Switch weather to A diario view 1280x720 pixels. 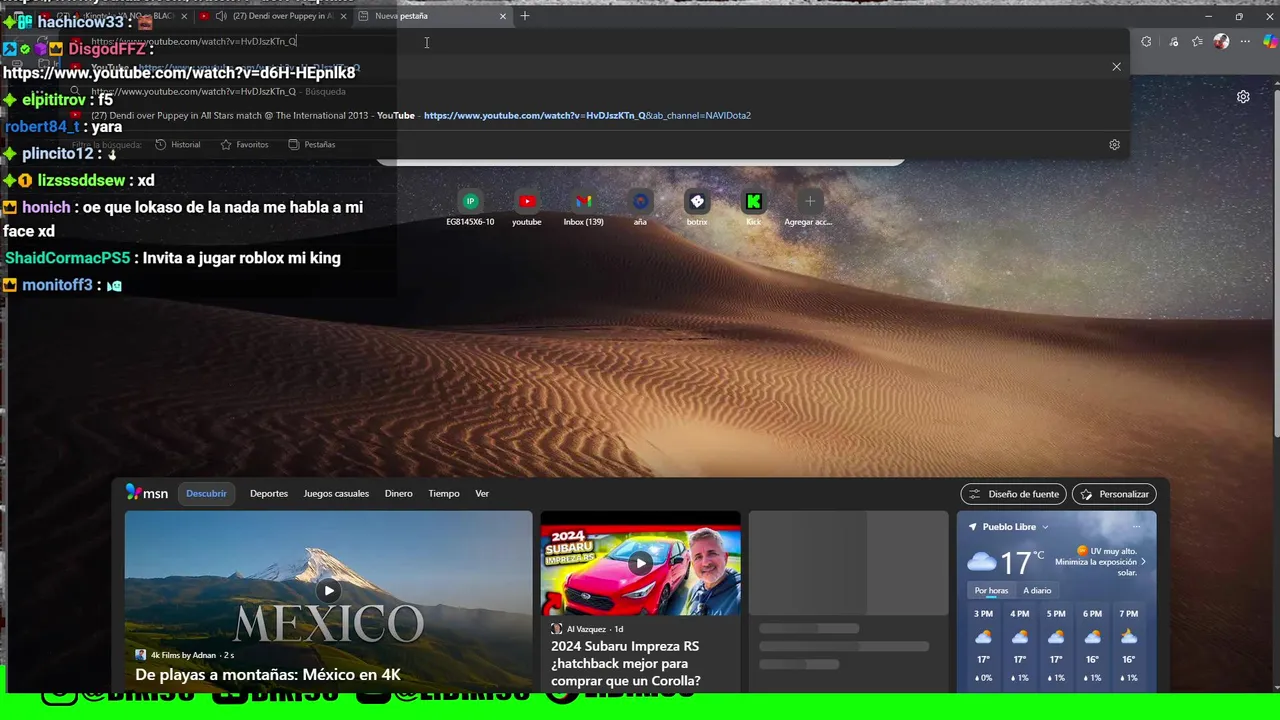(x=1037, y=591)
